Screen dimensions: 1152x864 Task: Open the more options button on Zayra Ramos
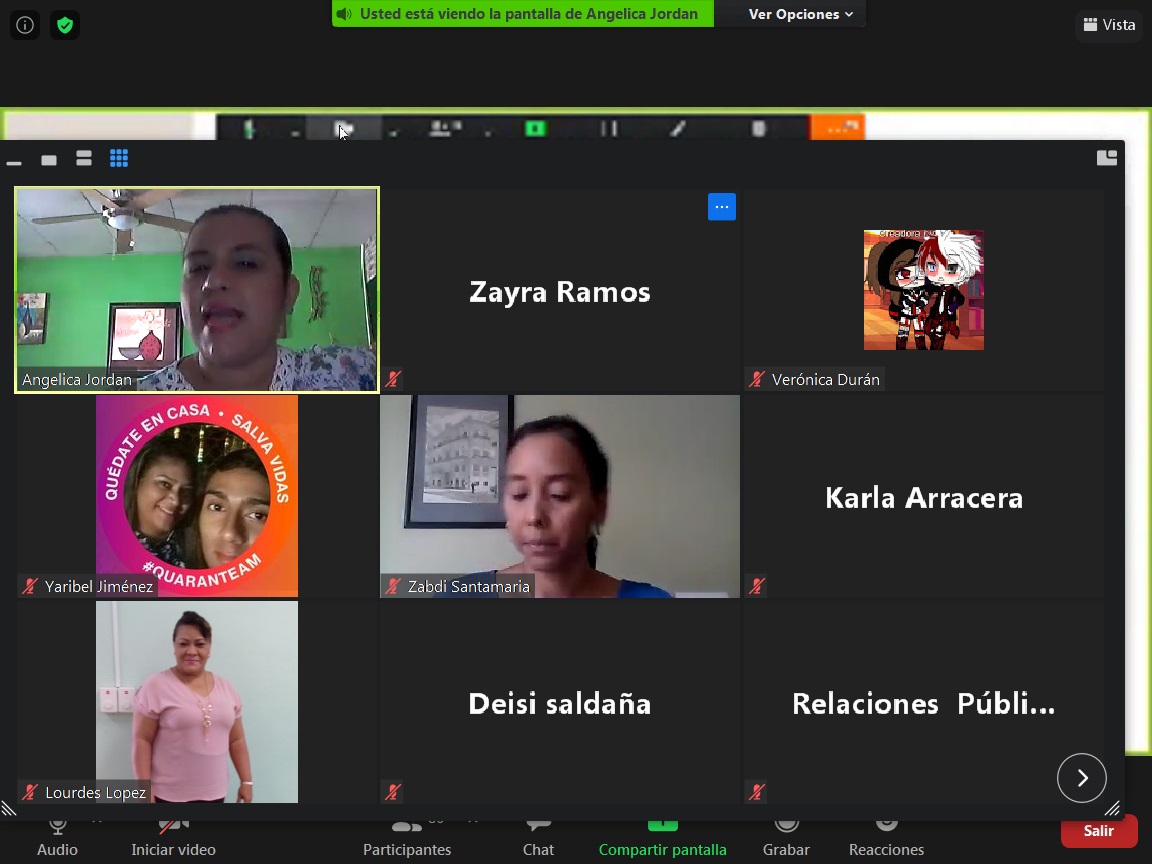coord(721,207)
